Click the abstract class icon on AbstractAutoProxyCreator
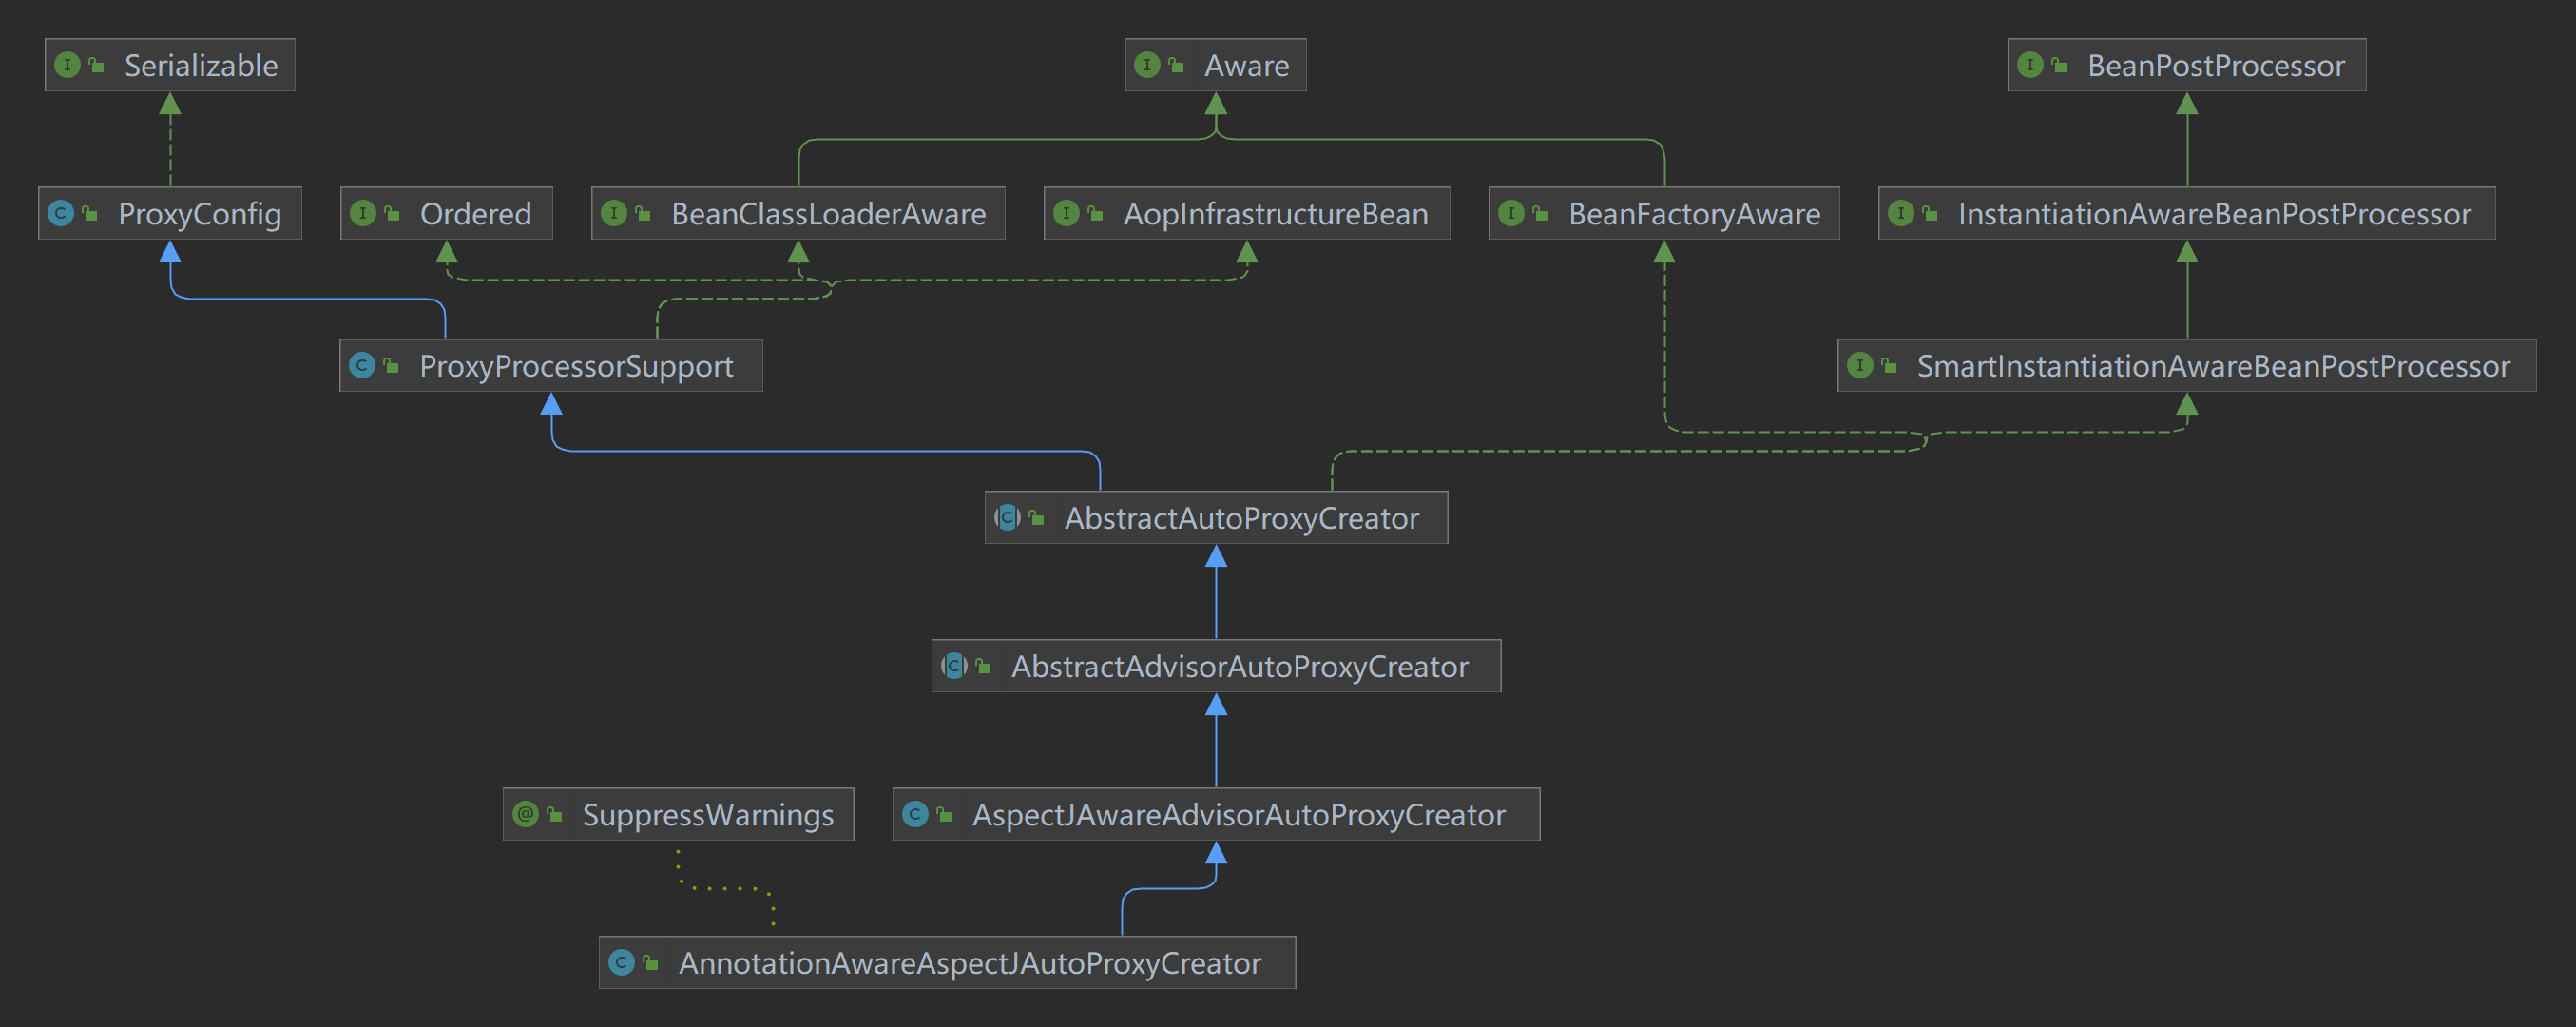2576x1027 pixels. tap(1007, 517)
